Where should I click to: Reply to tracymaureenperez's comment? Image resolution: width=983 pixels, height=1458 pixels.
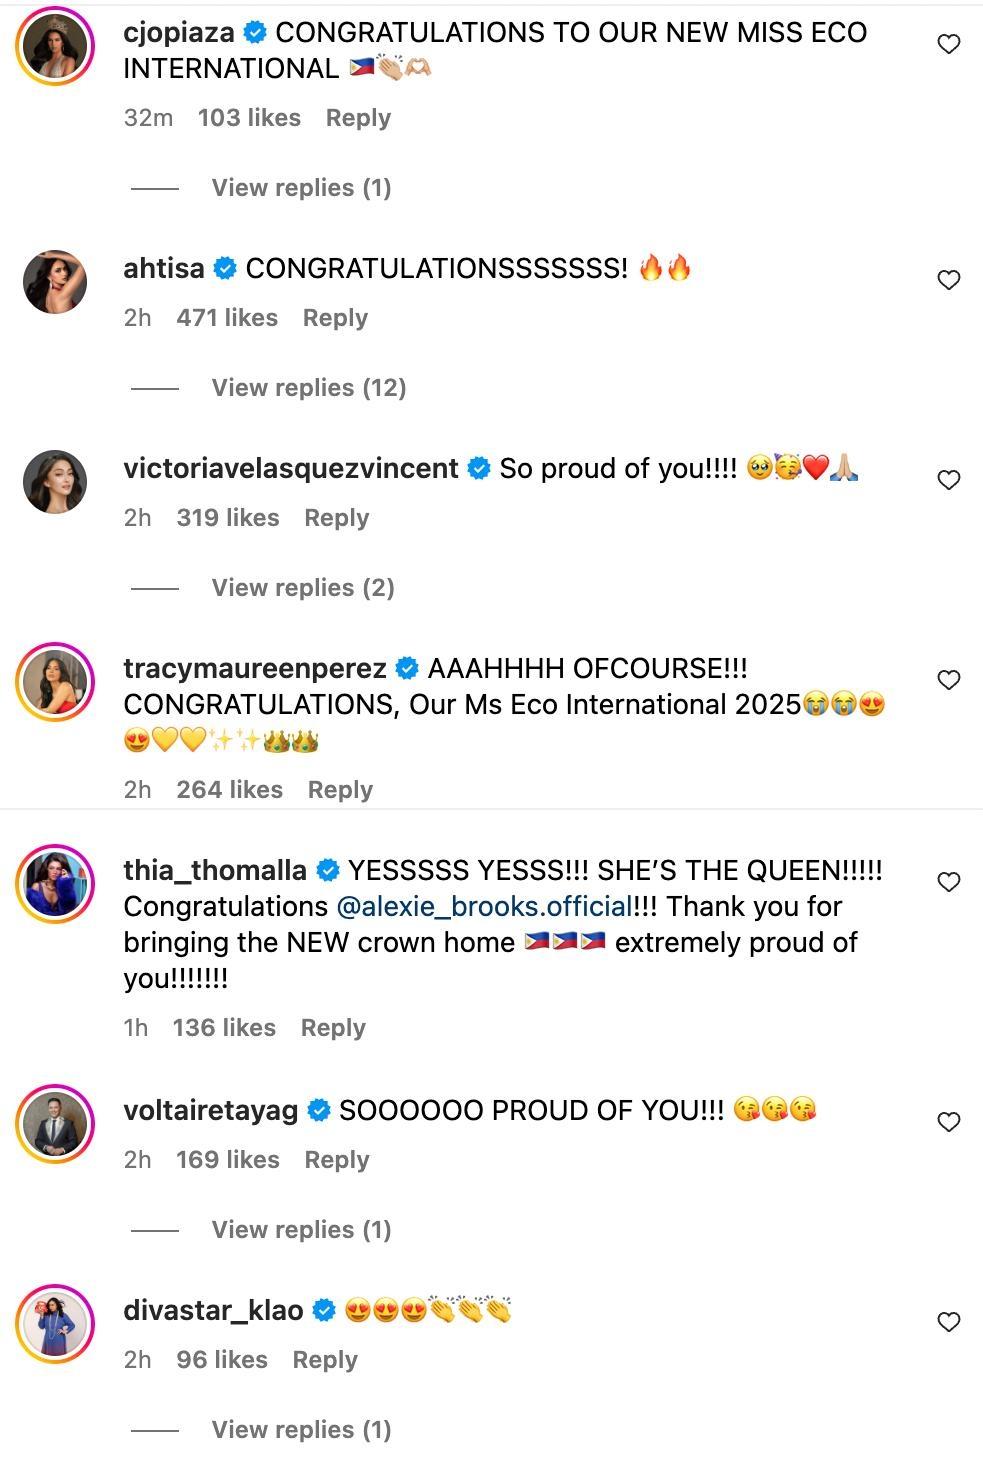(340, 790)
